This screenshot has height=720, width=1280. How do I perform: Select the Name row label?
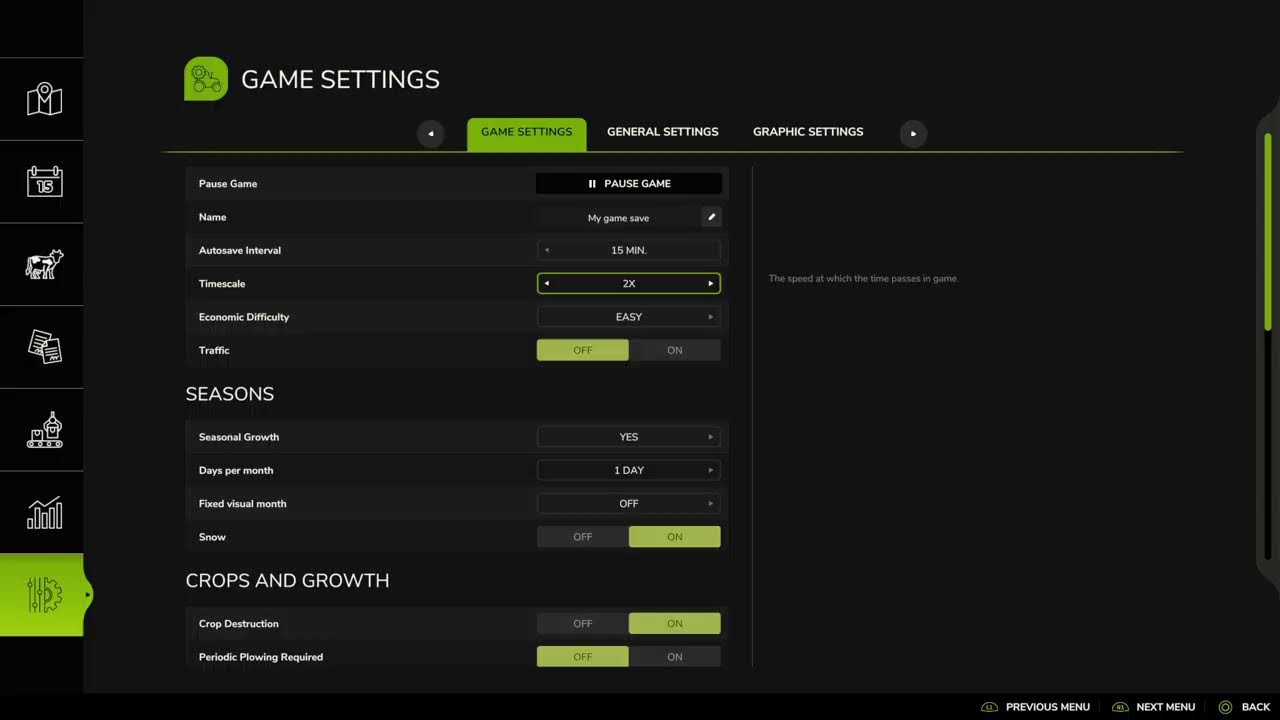tap(213, 217)
